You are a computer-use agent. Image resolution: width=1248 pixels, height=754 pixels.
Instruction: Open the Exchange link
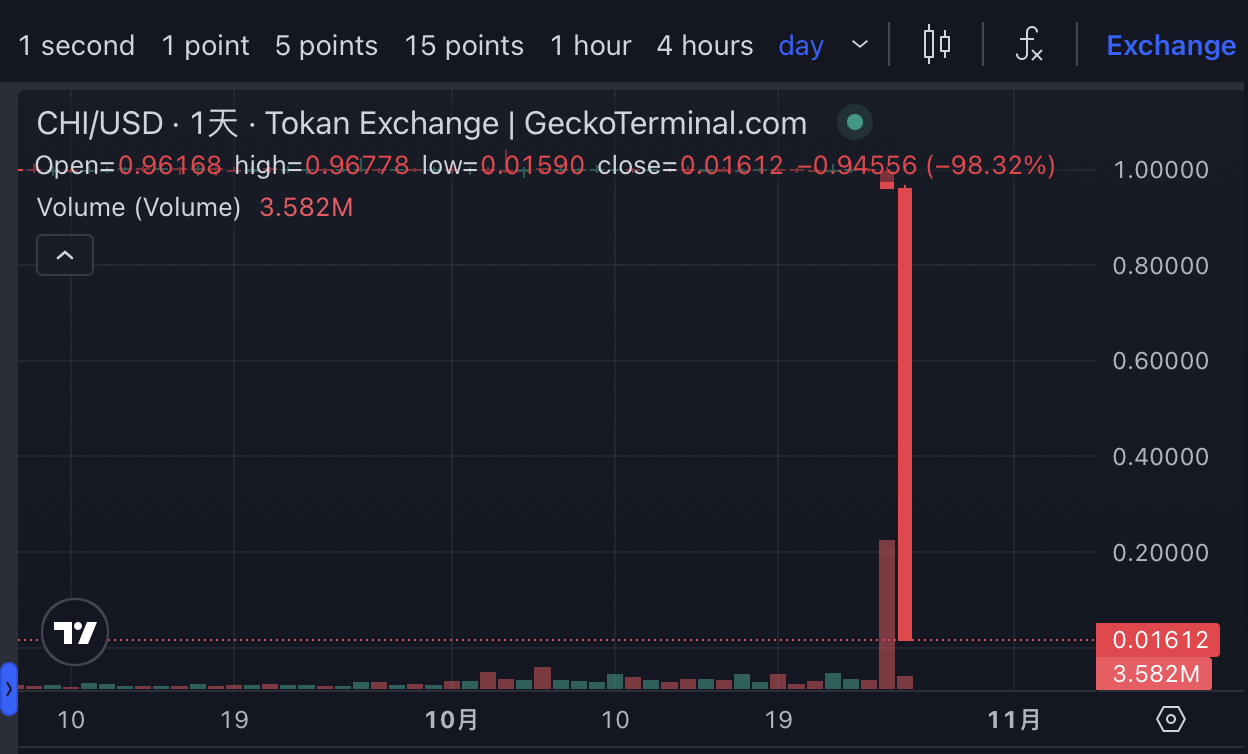[x=1171, y=45]
